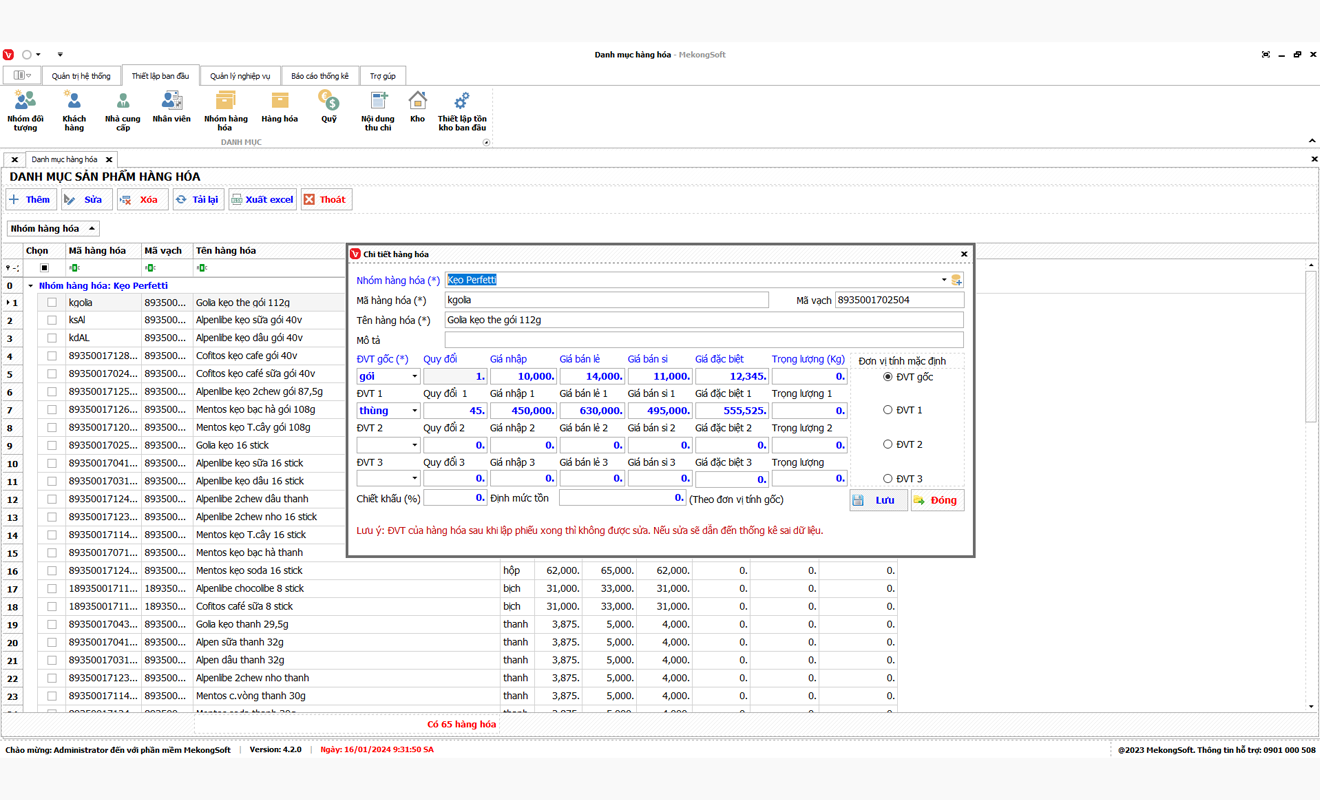Click Thêm to add a product
The image size is (1320, 800).
point(30,200)
